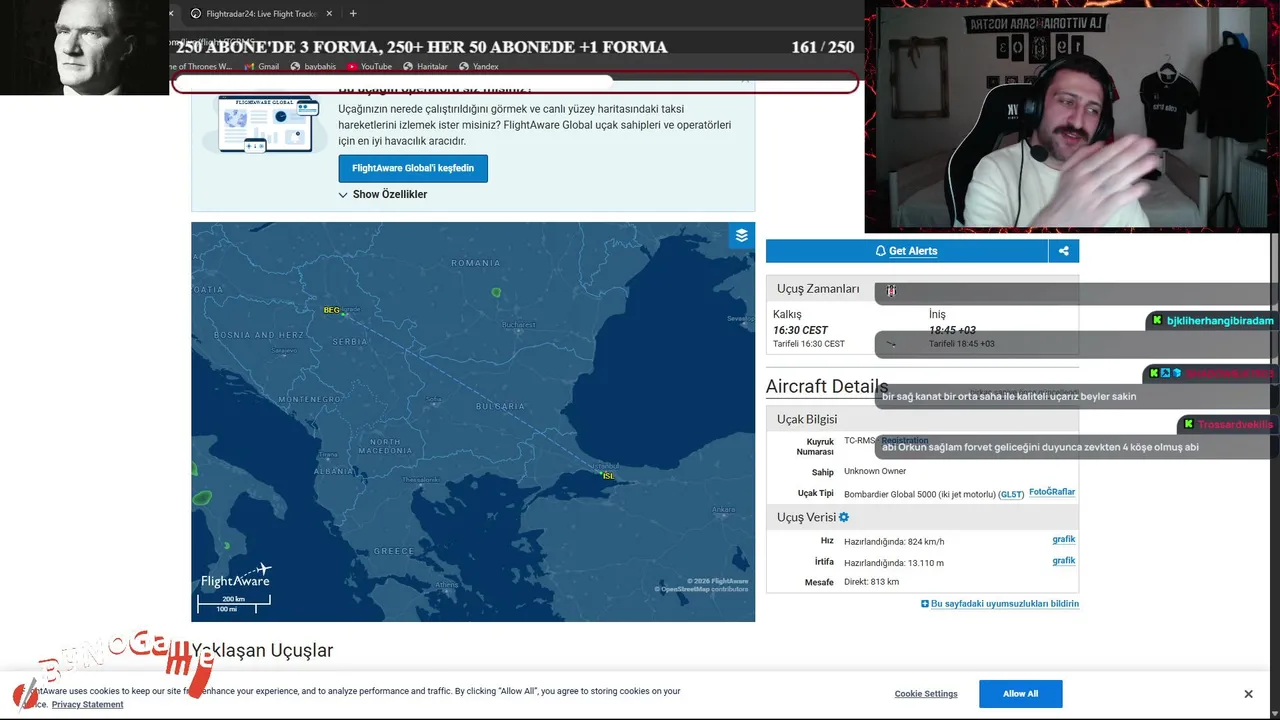This screenshot has height=720, width=1280.
Task: Click the share icon button
Action: point(1063,251)
